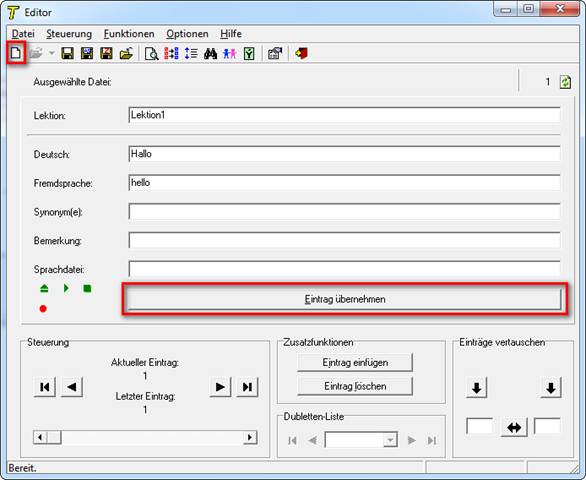
Task: Click into the Synonym(e) input field
Action: (345, 212)
